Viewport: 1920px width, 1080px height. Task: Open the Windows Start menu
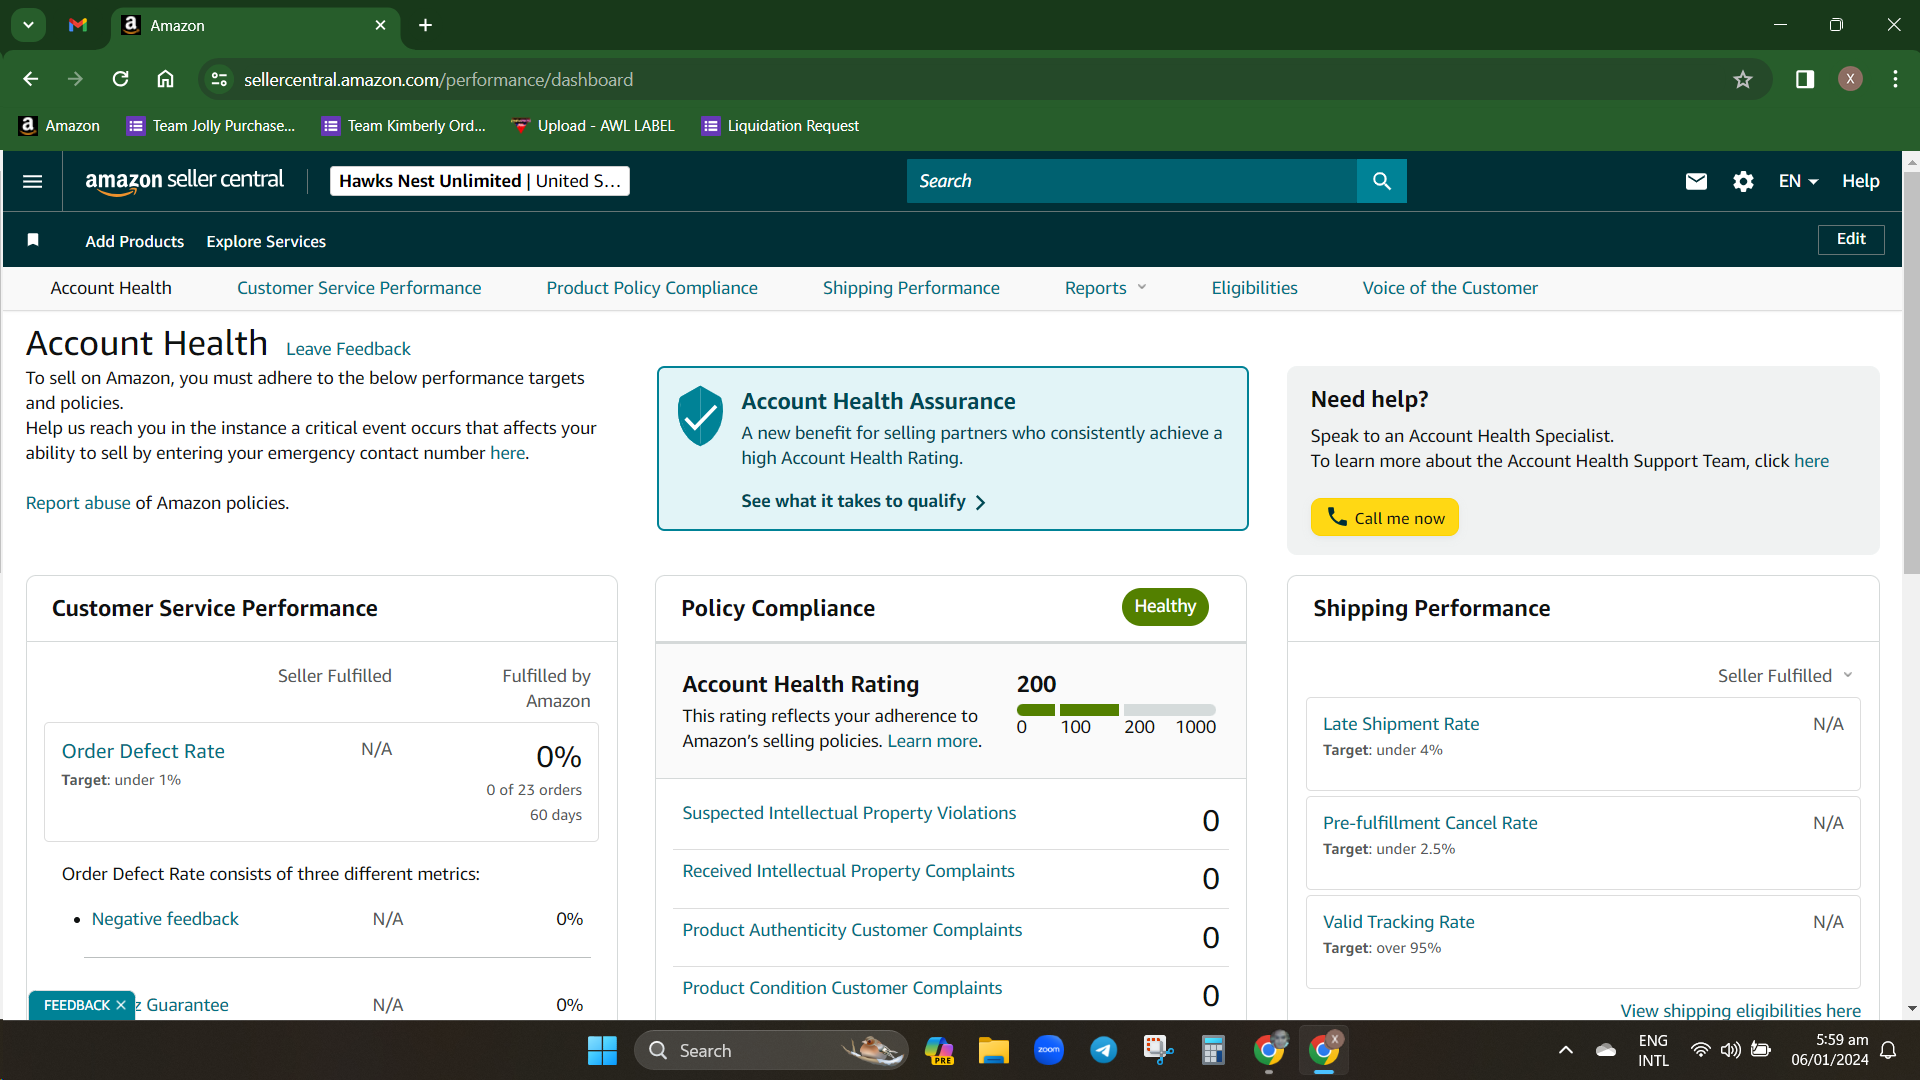(x=602, y=1050)
